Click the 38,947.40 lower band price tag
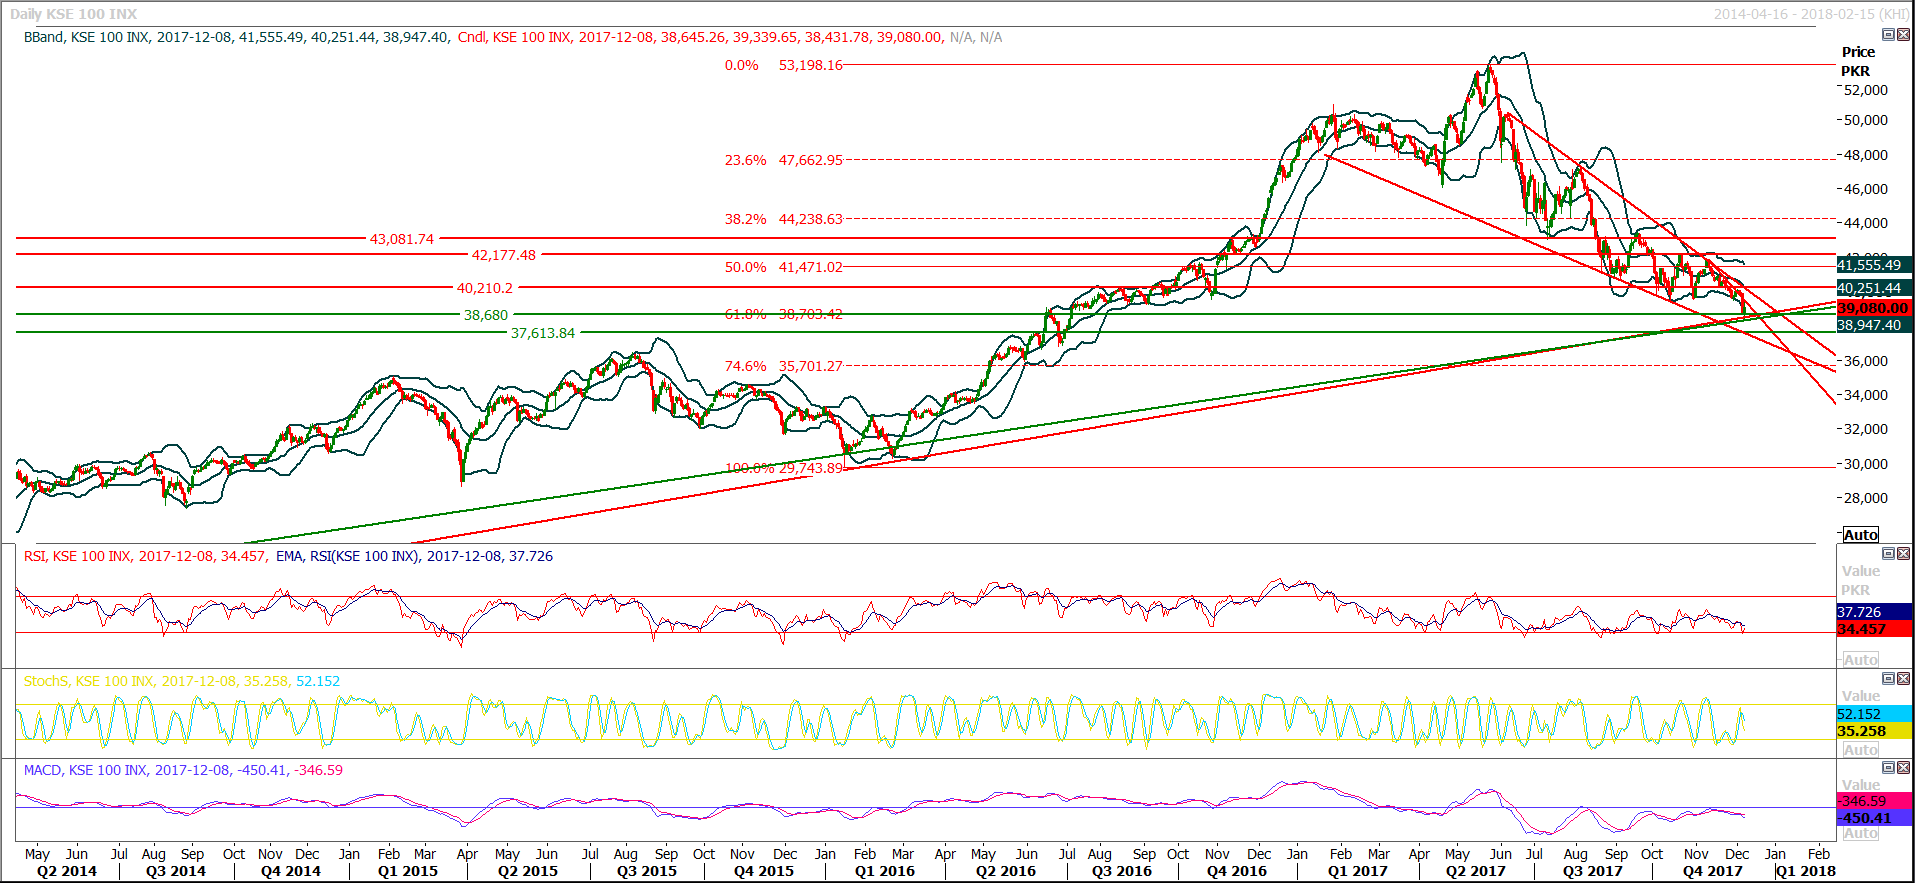 [1874, 325]
